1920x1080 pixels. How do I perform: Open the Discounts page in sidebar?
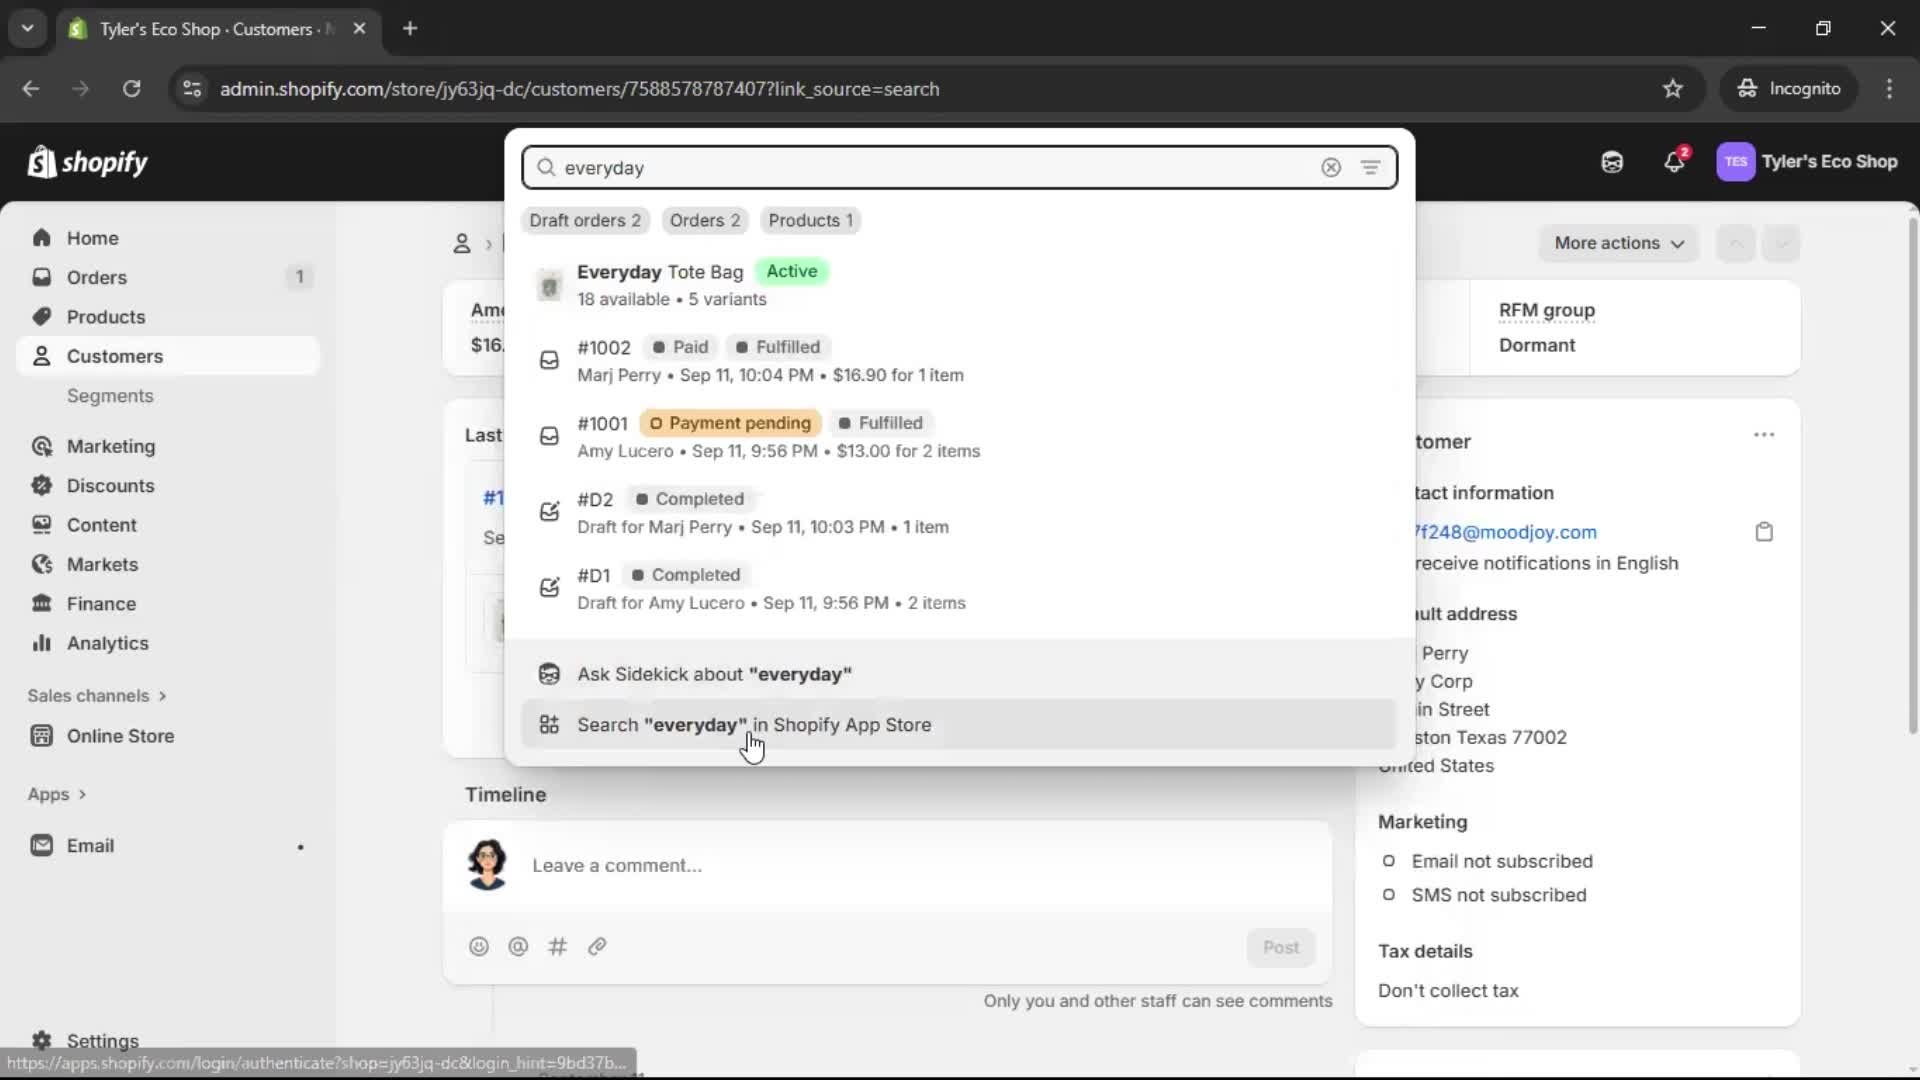pos(110,485)
